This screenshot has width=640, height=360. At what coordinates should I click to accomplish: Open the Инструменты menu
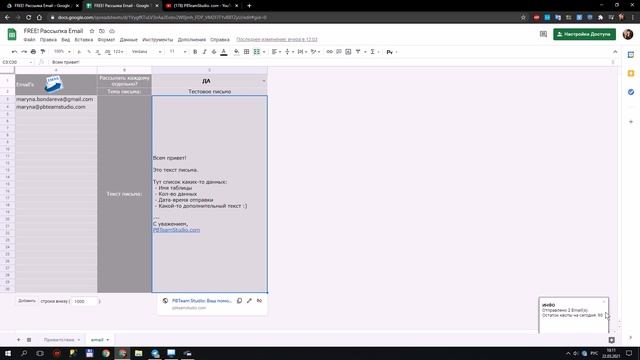coord(158,40)
